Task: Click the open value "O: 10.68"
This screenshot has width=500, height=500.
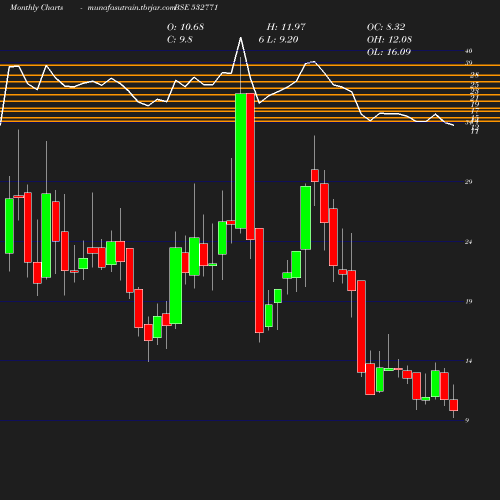Action: tap(185, 27)
